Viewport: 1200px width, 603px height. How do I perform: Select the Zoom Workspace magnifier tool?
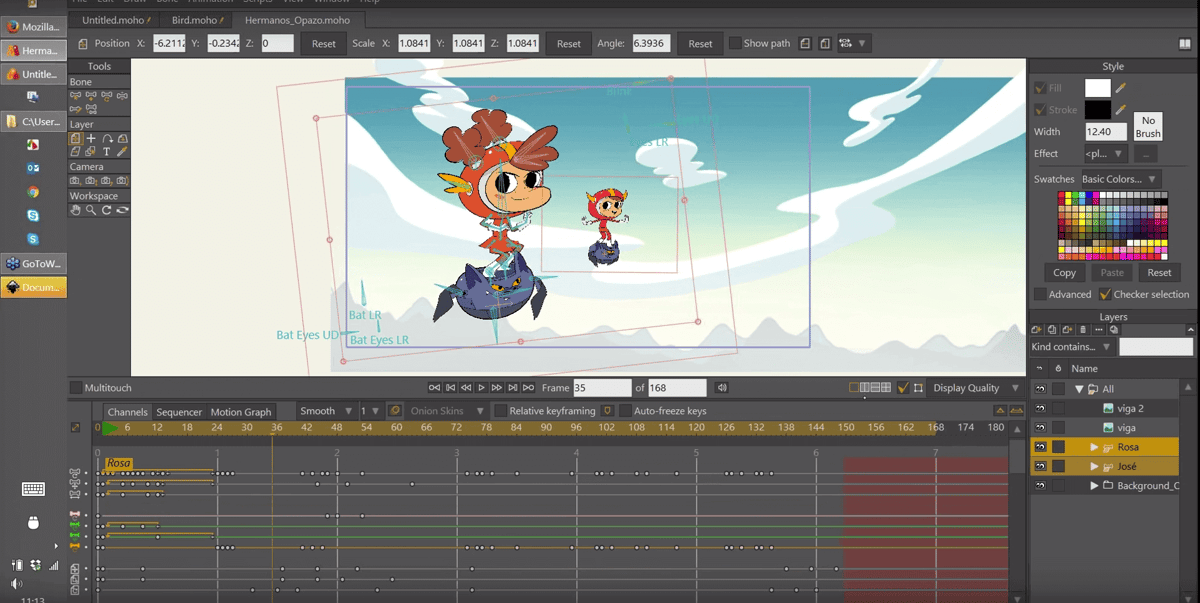(91, 211)
